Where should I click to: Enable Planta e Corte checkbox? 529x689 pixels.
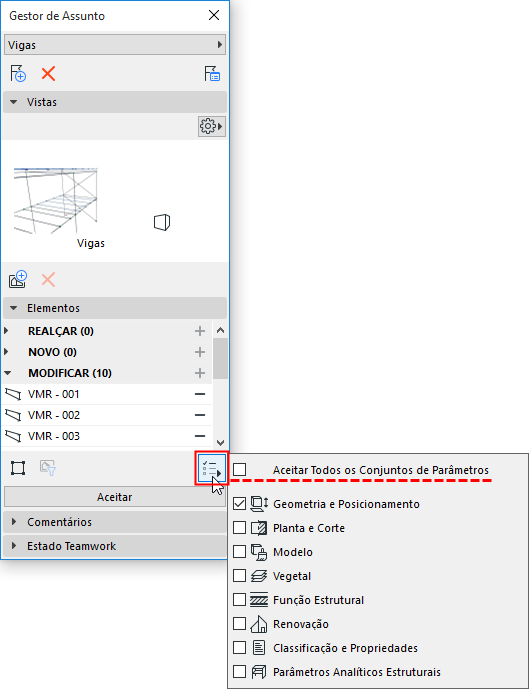click(x=239, y=528)
